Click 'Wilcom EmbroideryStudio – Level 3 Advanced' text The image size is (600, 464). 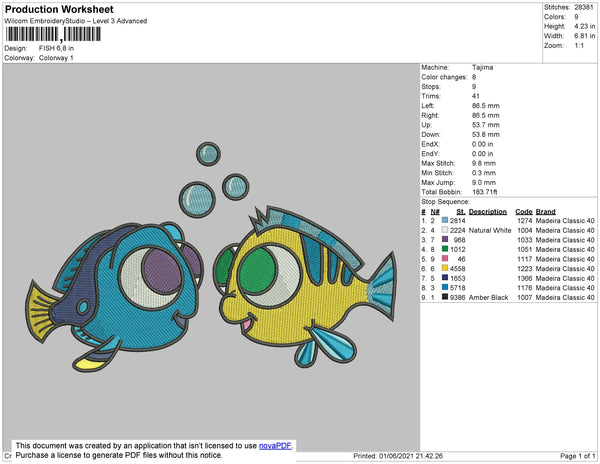pos(76,21)
